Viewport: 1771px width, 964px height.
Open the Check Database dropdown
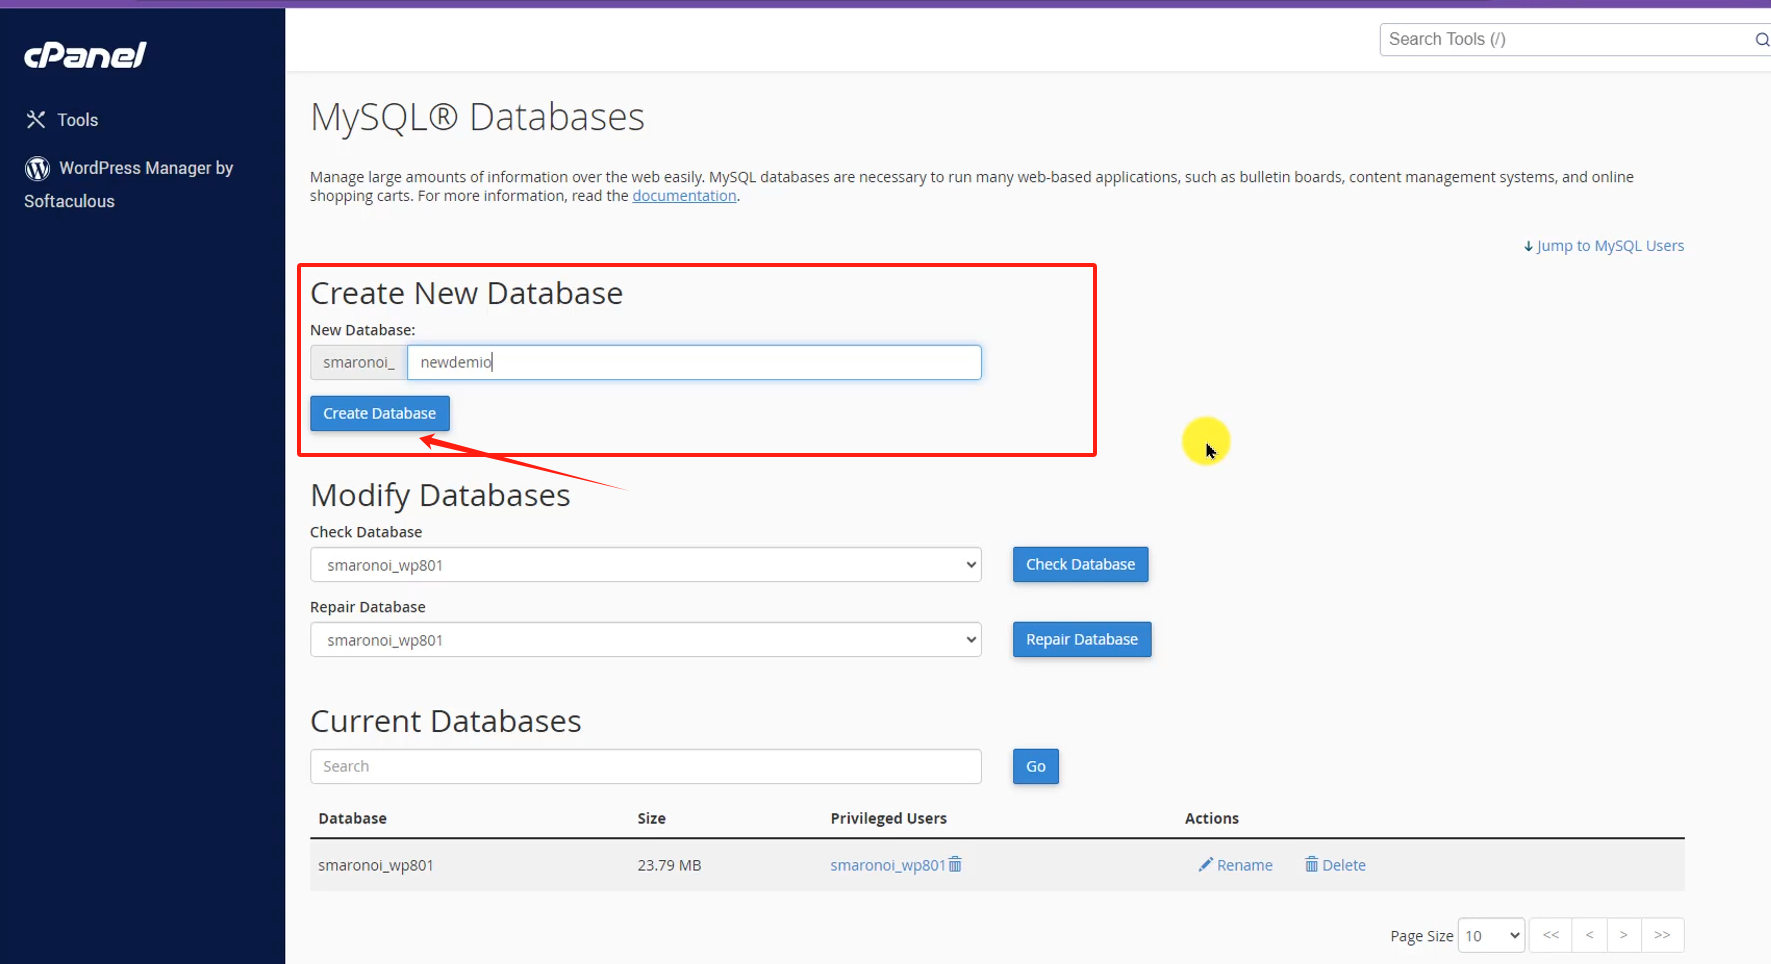click(645, 564)
